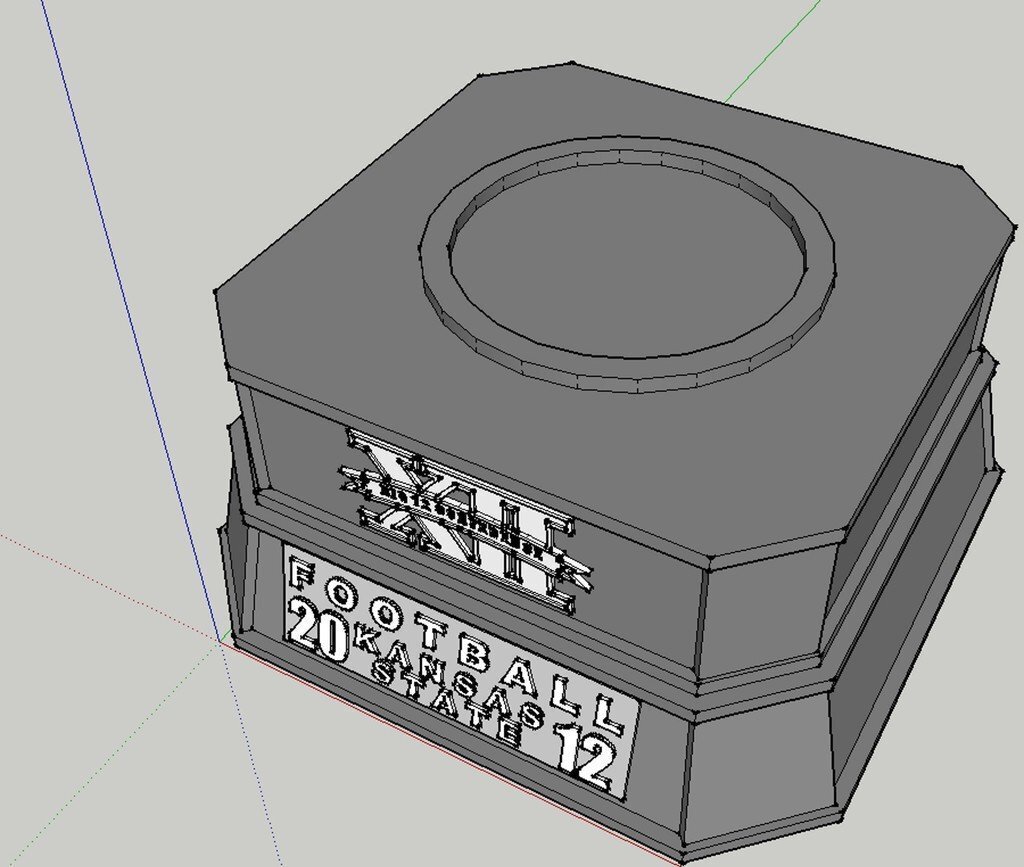The height and width of the screenshot is (867, 1024).
Task: Click the "STATE" lettering on the plaque
Action: click(x=445, y=705)
